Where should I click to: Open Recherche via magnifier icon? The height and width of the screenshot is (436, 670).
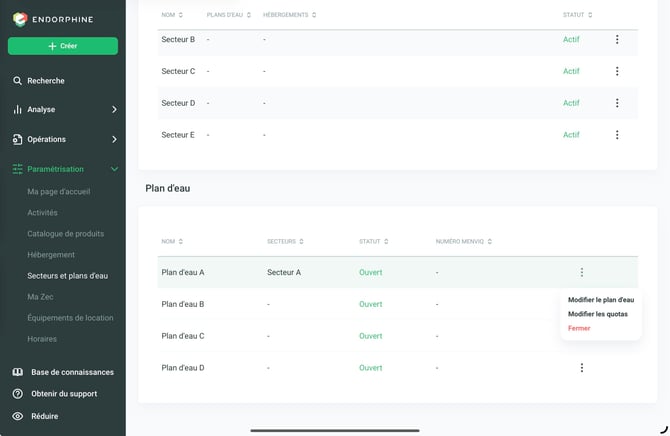[17, 81]
